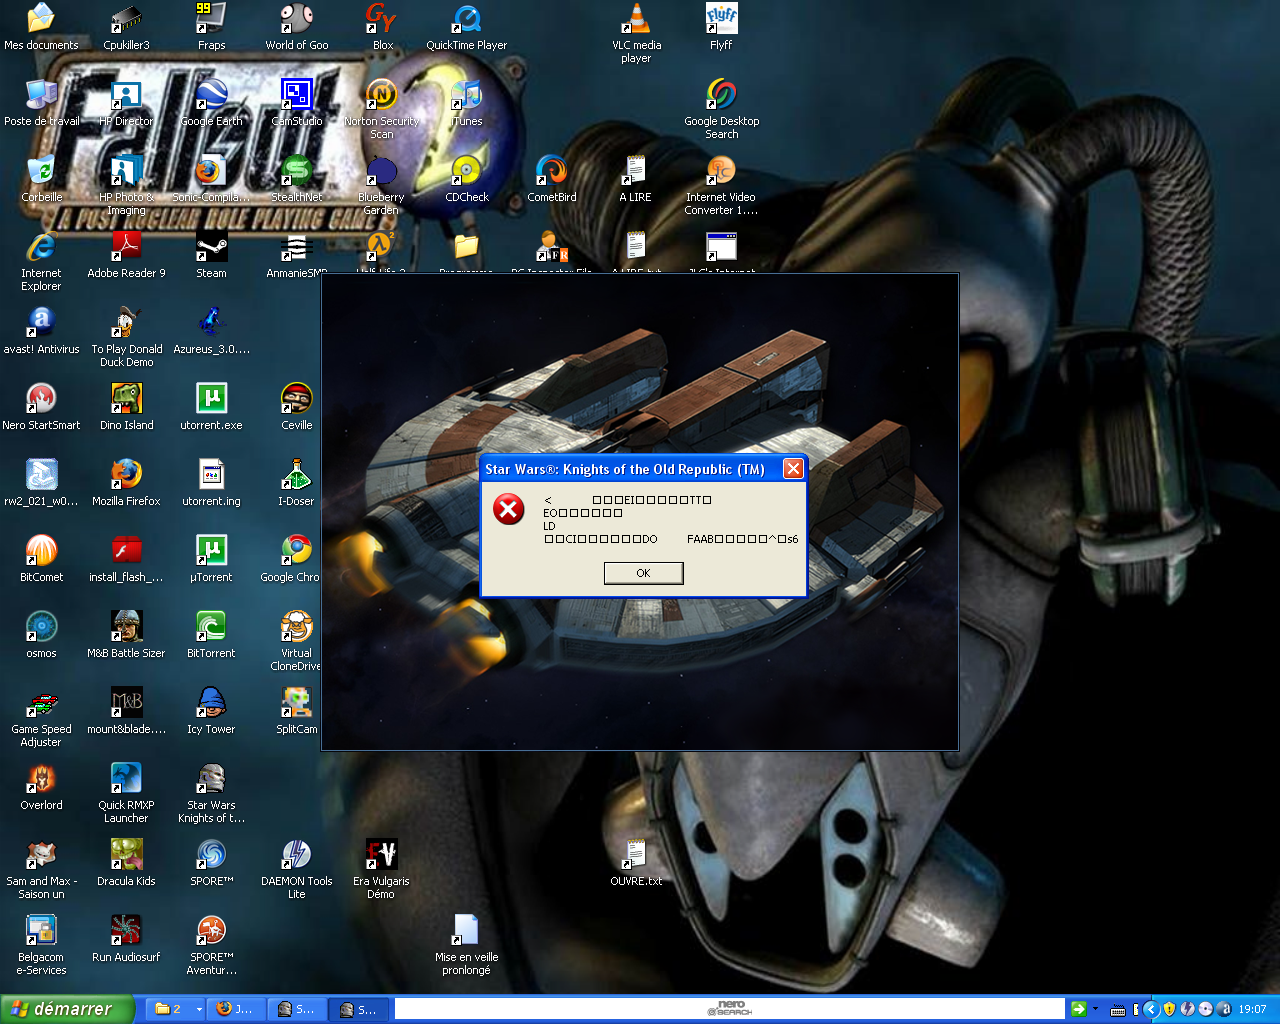This screenshot has height=1024, width=1280.
Task: Select the Icy Tower shortcut
Action: tap(211, 711)
